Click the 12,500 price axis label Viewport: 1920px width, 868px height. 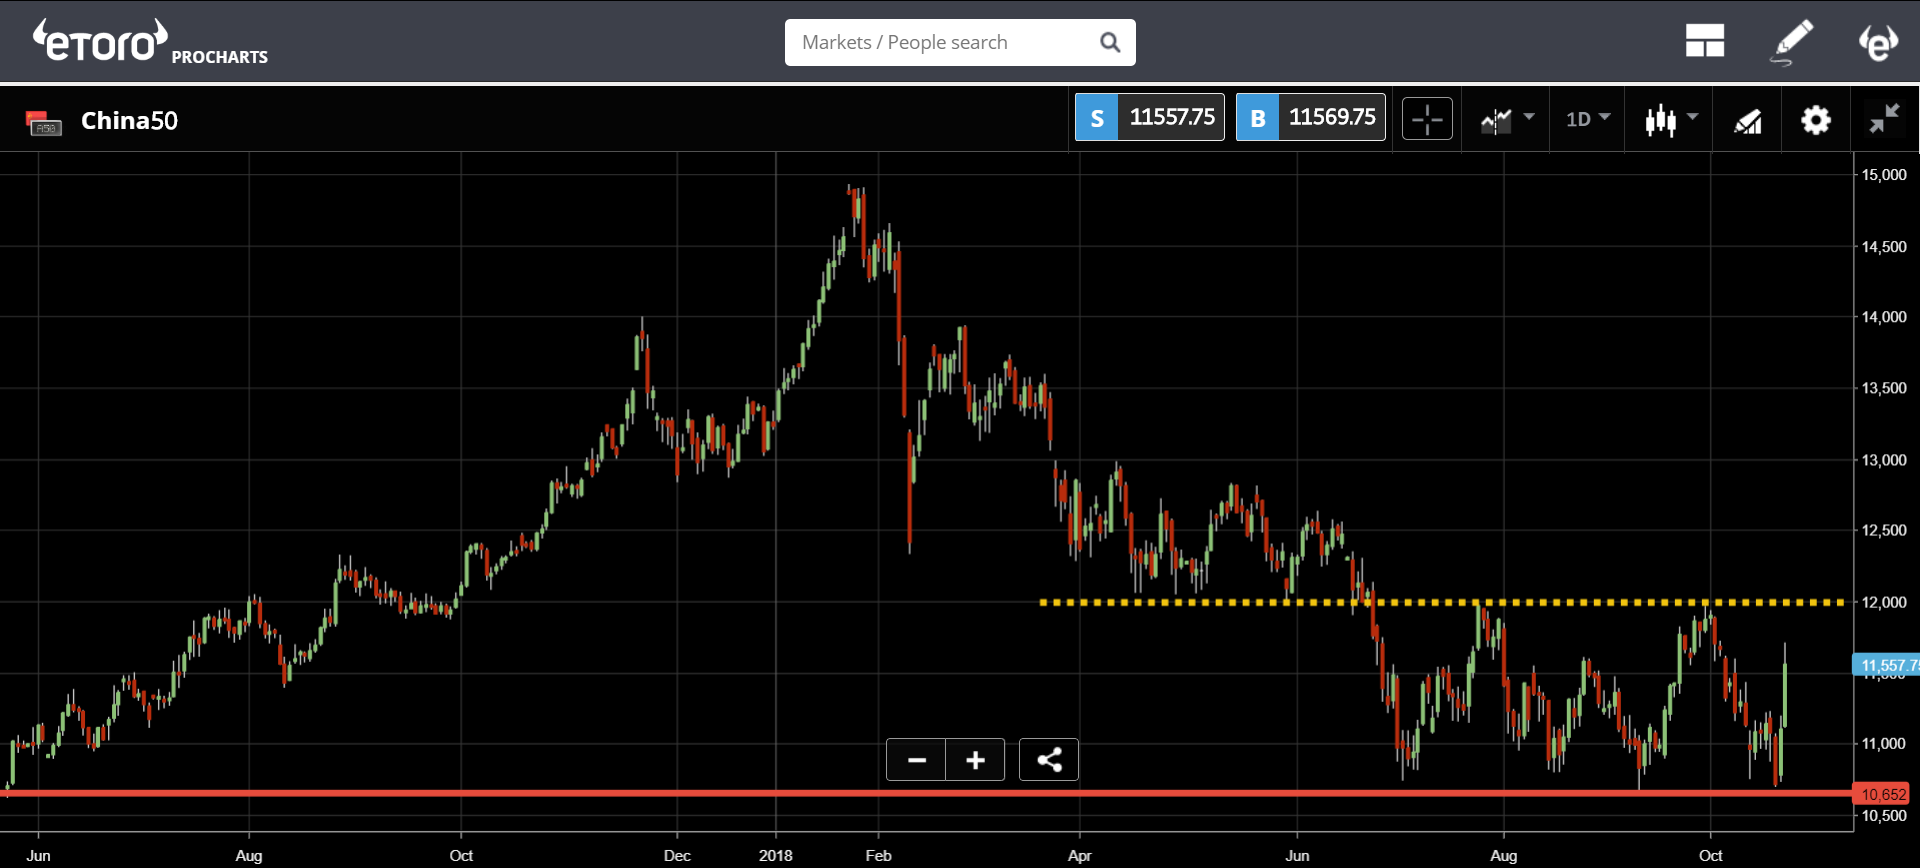1884,530
